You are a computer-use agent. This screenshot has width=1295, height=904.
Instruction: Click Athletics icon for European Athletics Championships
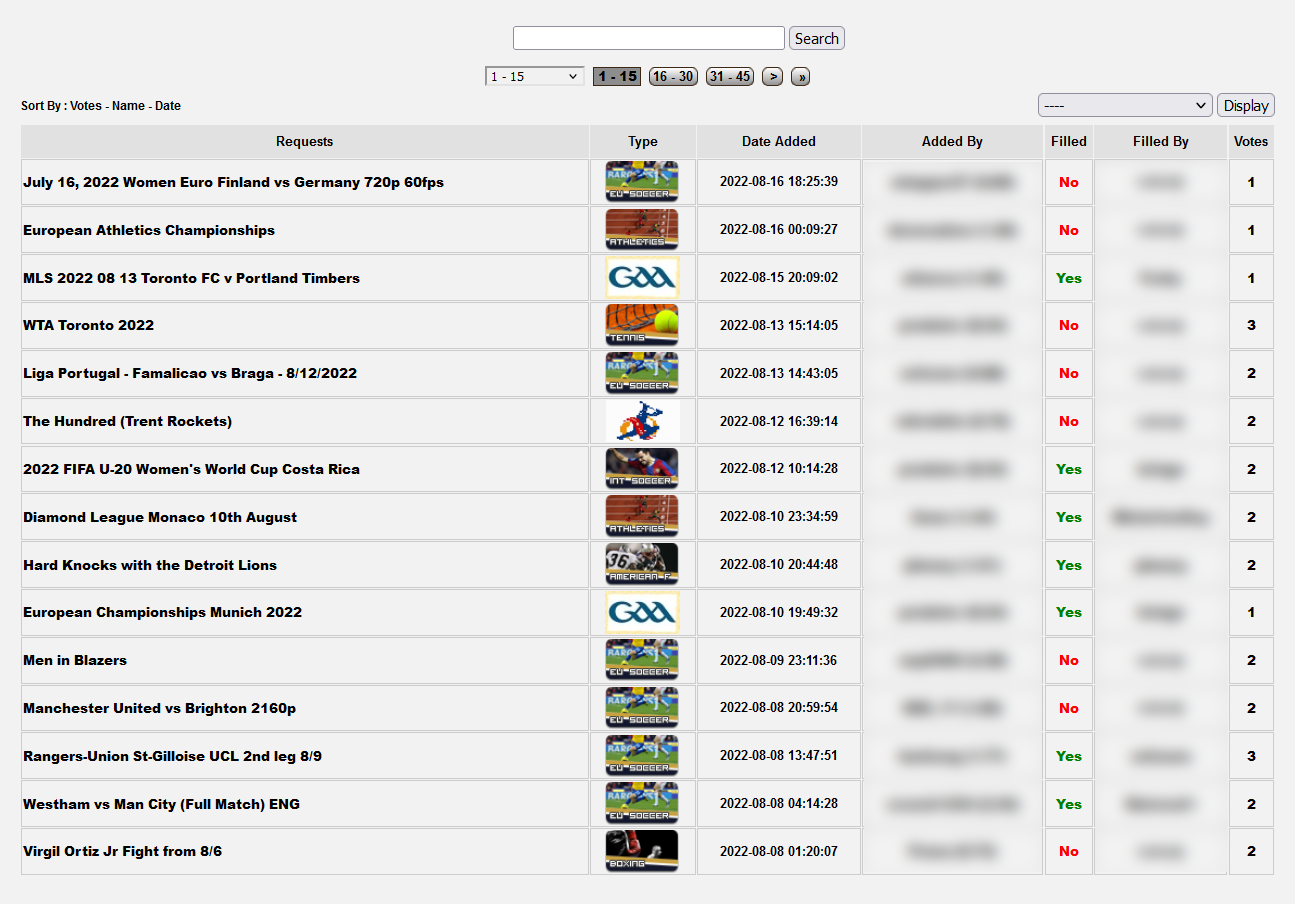pyautogui.click(x=642, y=230)
